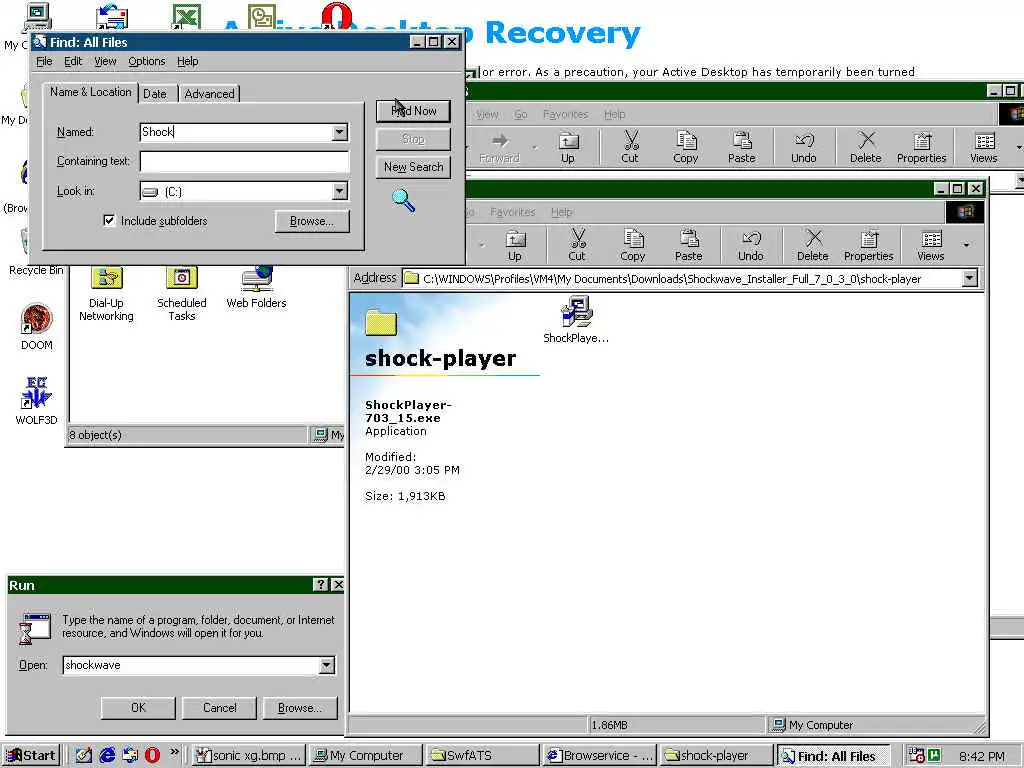The height and width of the screenshot is (768, 1024).
Task: Click the Run dialog Open text field
Action: (191, 665)
